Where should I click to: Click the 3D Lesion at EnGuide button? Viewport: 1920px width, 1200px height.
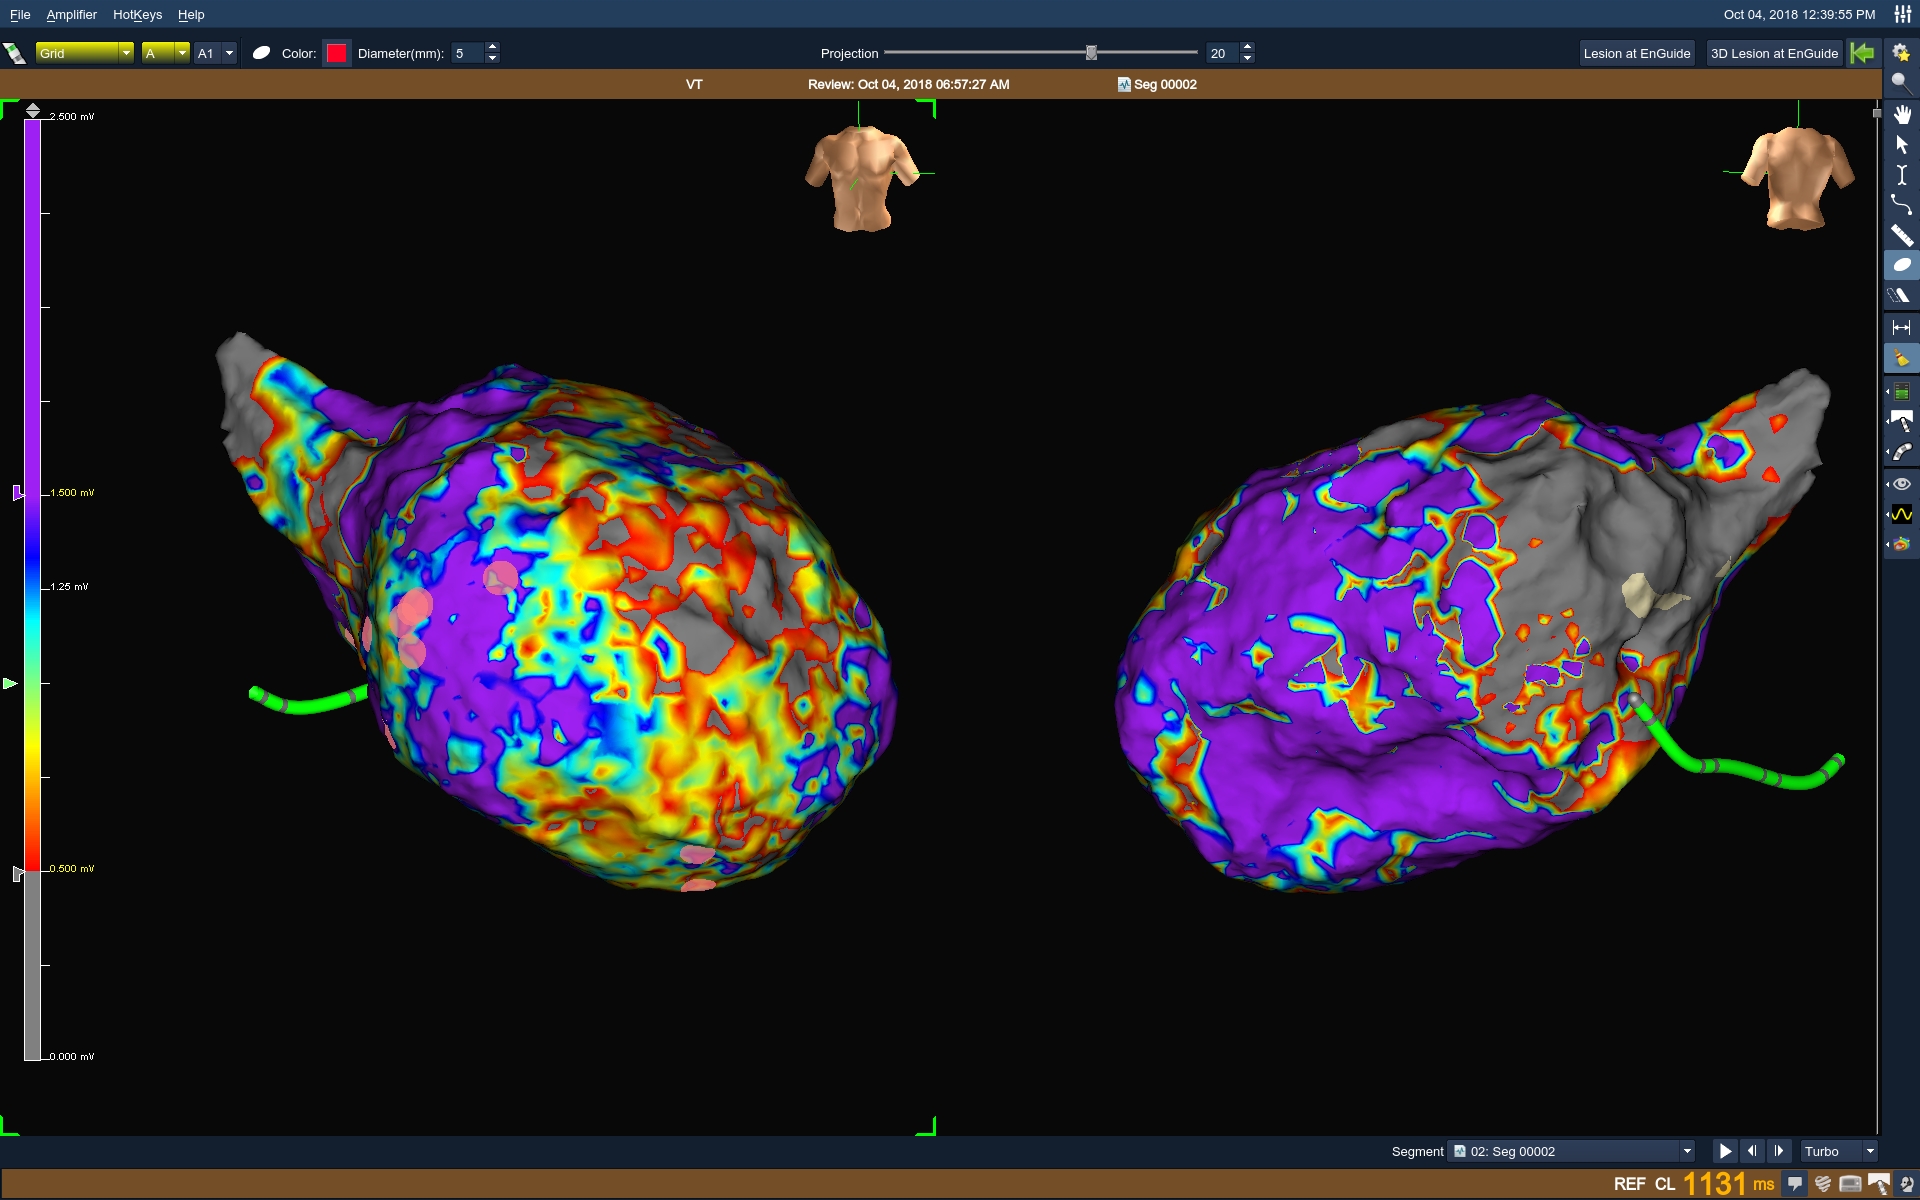(x=1774, y=53)
